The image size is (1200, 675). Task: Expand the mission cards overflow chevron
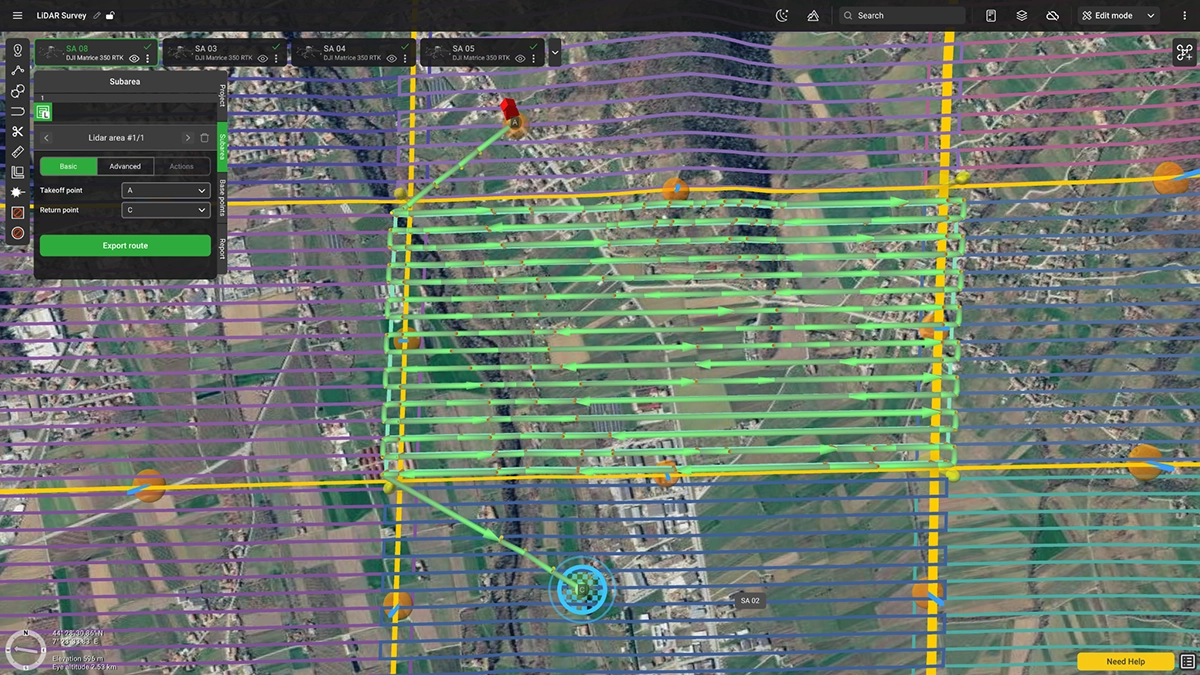click(555, 53)
